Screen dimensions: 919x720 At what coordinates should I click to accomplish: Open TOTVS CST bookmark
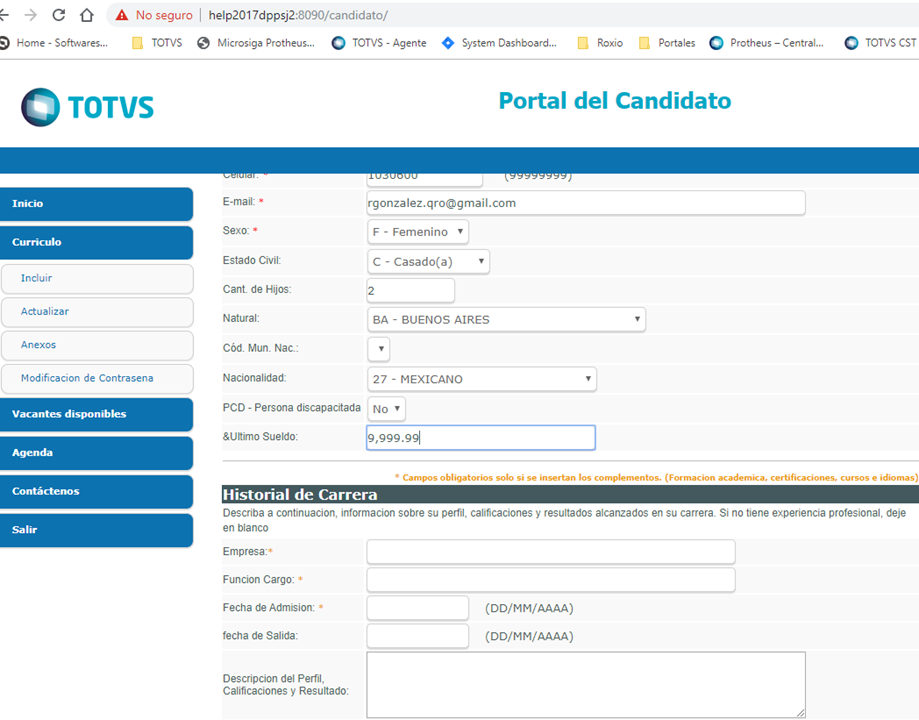tap(880, 43)
